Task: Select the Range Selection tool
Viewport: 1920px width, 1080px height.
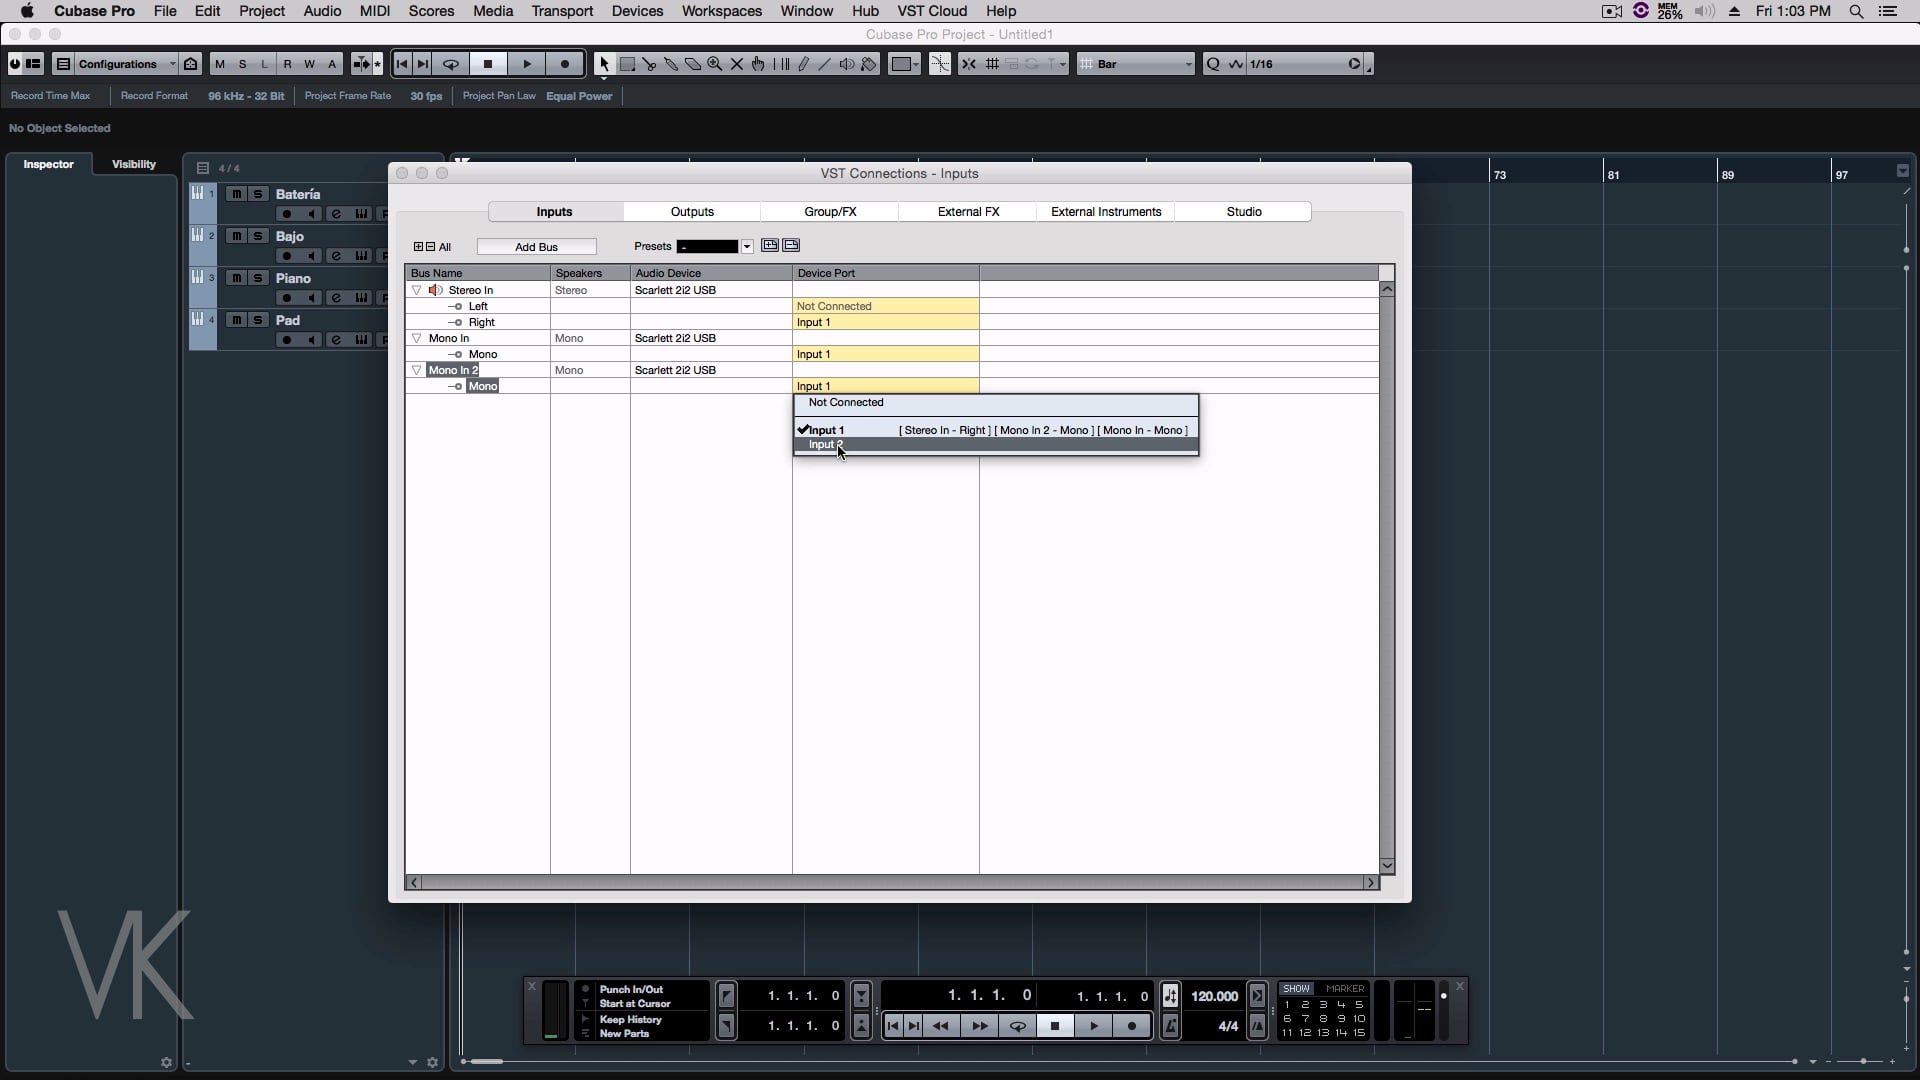Action: point(627,64)
